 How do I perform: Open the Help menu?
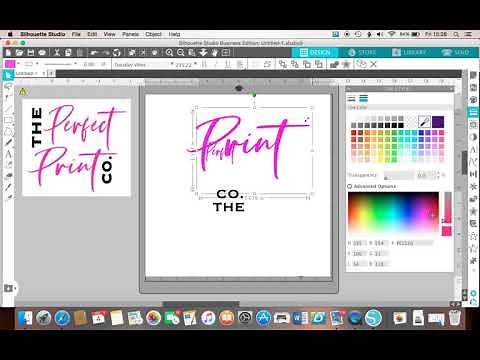(174, 34)
